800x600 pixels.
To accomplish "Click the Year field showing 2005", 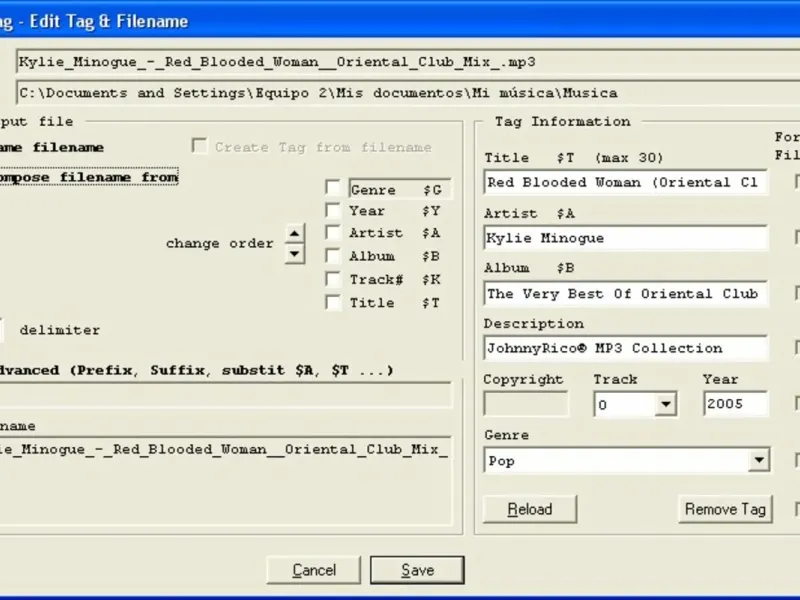I will coord(735,404).
